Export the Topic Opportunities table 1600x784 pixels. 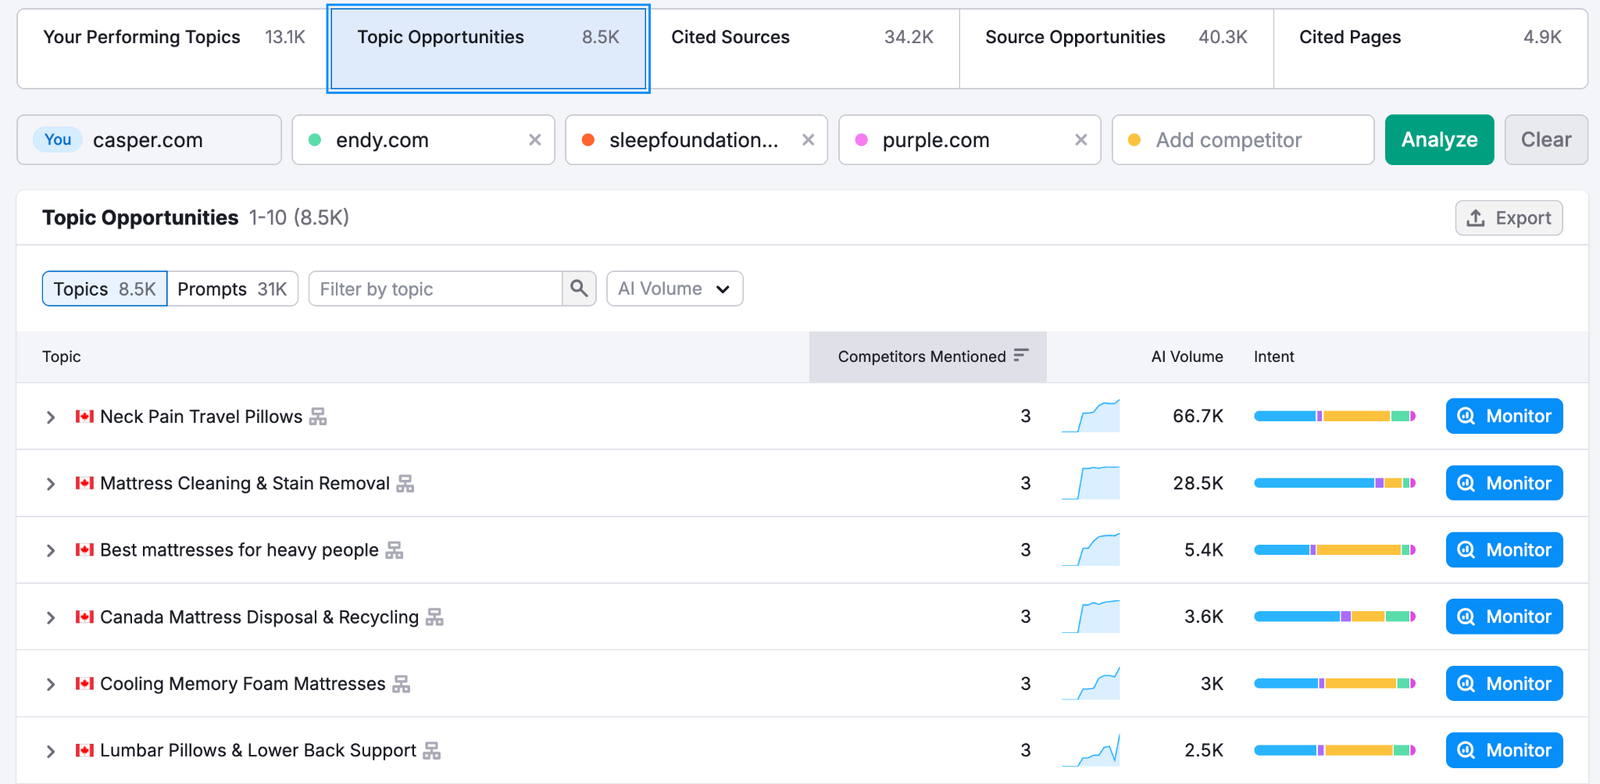(1509, 218)
